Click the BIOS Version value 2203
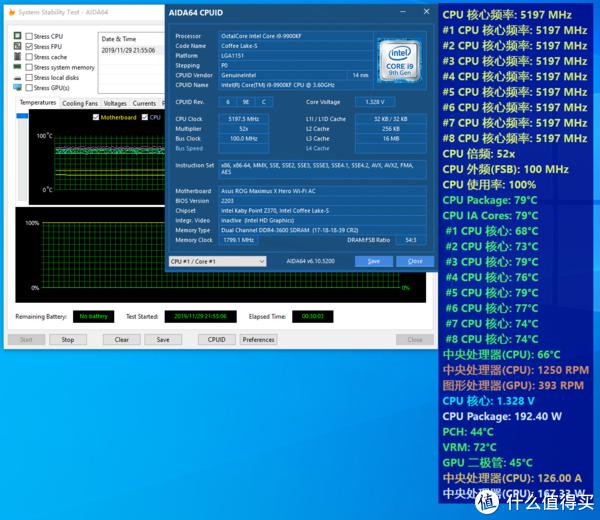The image size is (600, 520). tap(322, 201)
